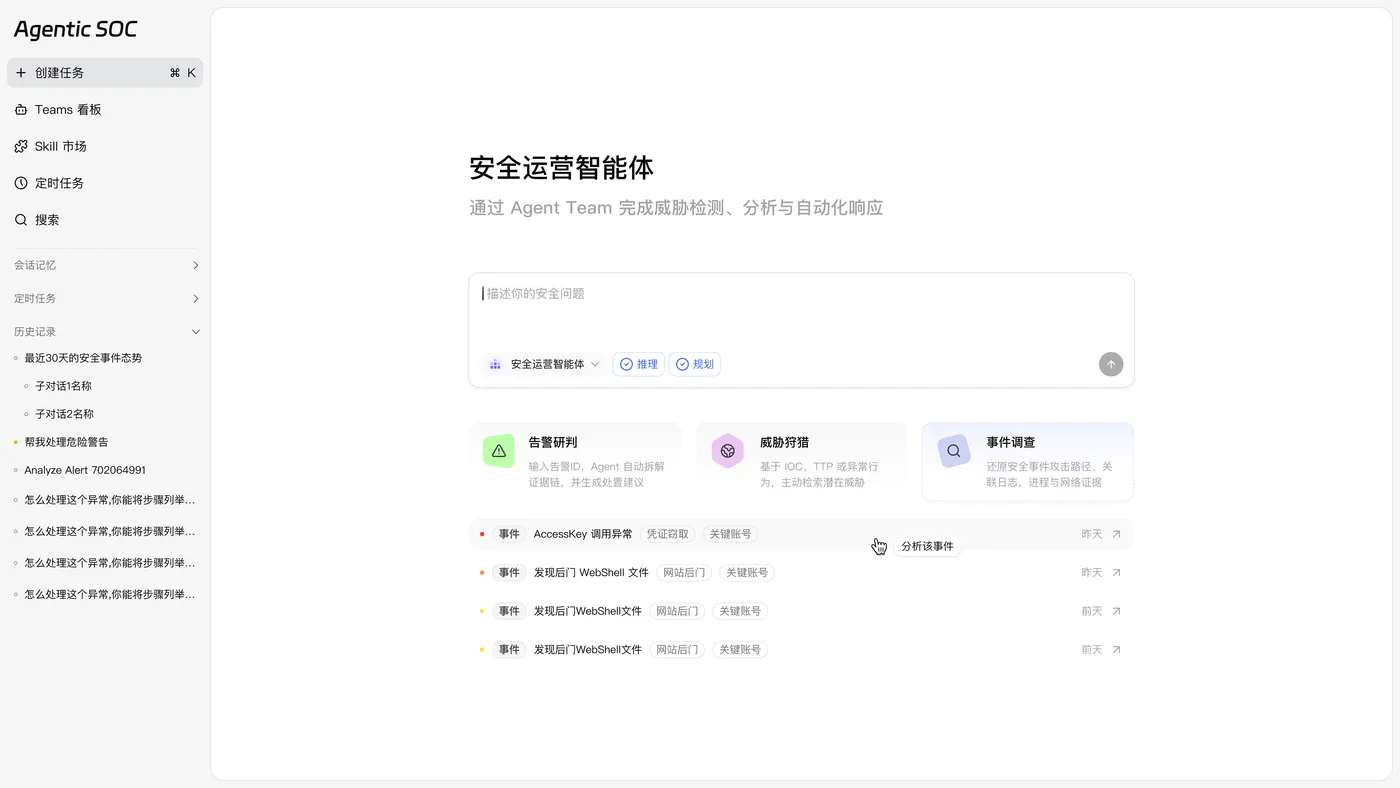Click the 告警研判 green warning icon
Viewport: 1400px width, 788px height.
(499, 451)
